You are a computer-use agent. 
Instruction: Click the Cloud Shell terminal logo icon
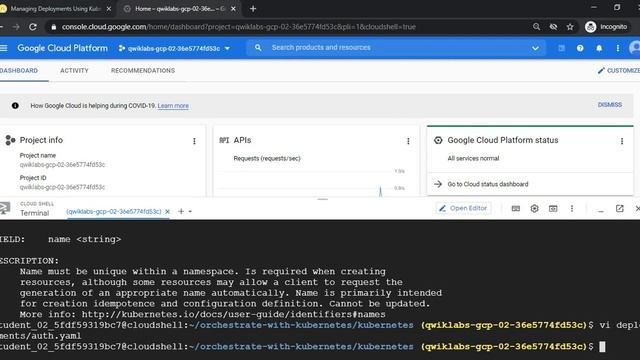[x=5, y=208]
